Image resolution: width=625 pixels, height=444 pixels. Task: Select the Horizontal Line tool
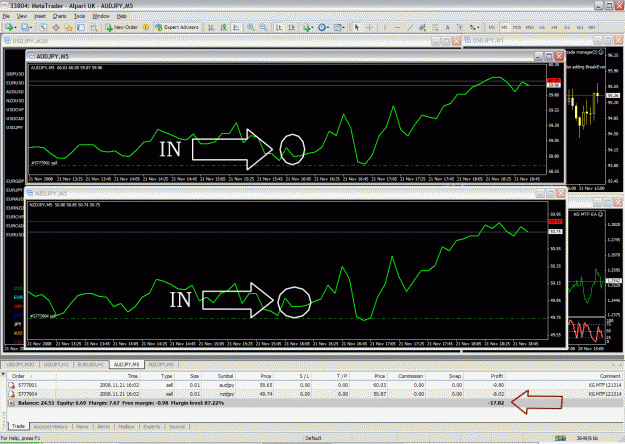click(397, 27)
